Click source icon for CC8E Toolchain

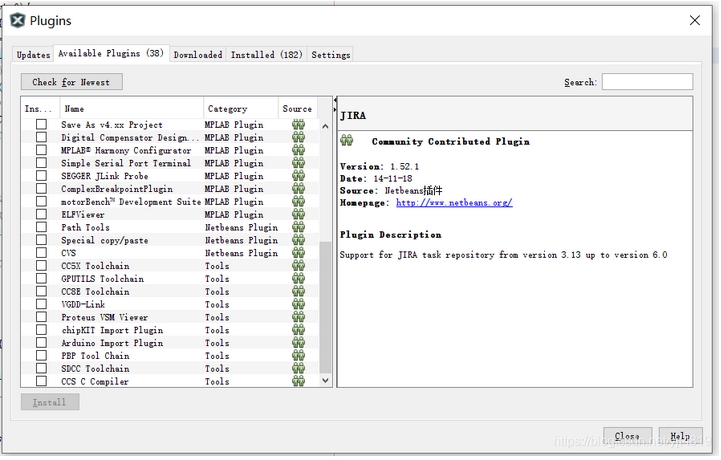pos(298,292)
